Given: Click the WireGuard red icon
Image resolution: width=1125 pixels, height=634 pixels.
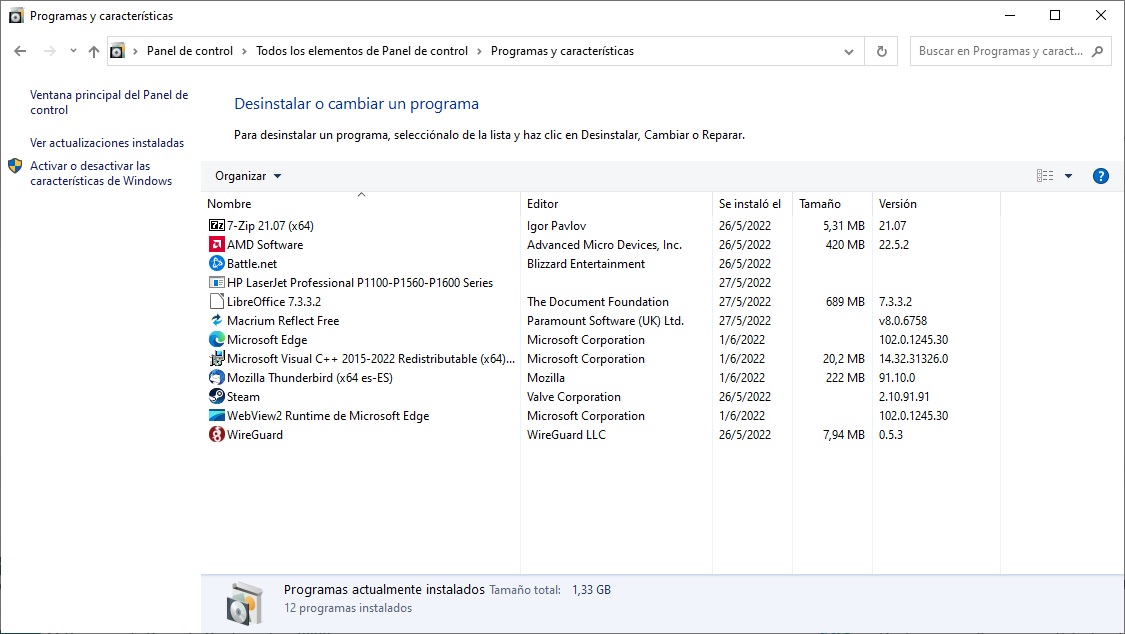Looking at the screenshot, I should pyautogui.click(x=216, y=435).
